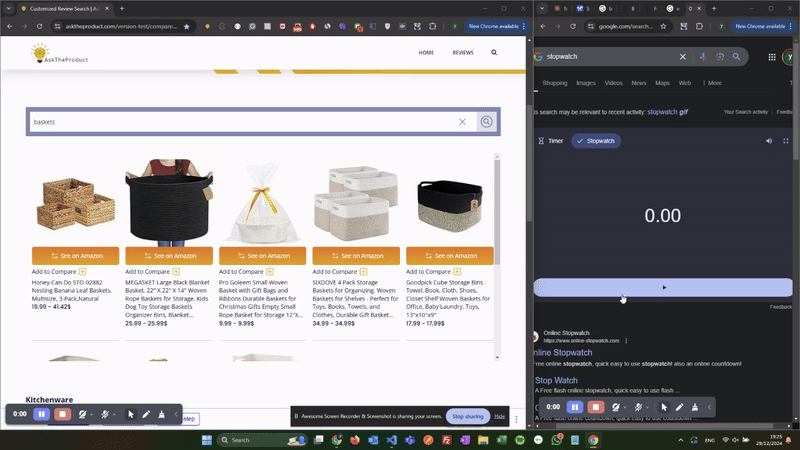This screenshot has height=450, width=800.
Task: Toggle camera off icon in left recorder toolbar
Action: [82, 414]
